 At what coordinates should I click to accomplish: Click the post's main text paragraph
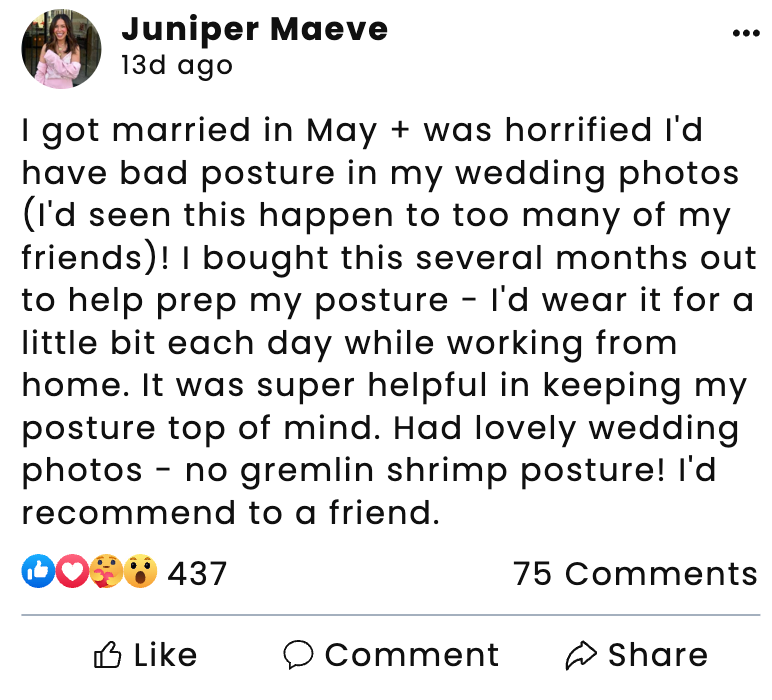pos(386,322)
